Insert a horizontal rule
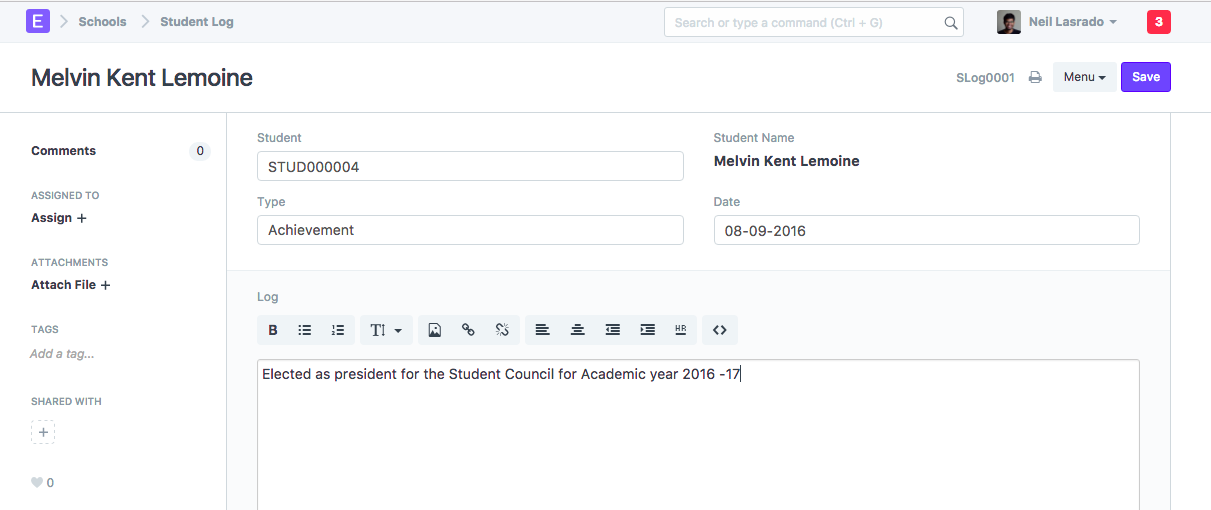The image size is (1211, 510). (x=681, y=330)
